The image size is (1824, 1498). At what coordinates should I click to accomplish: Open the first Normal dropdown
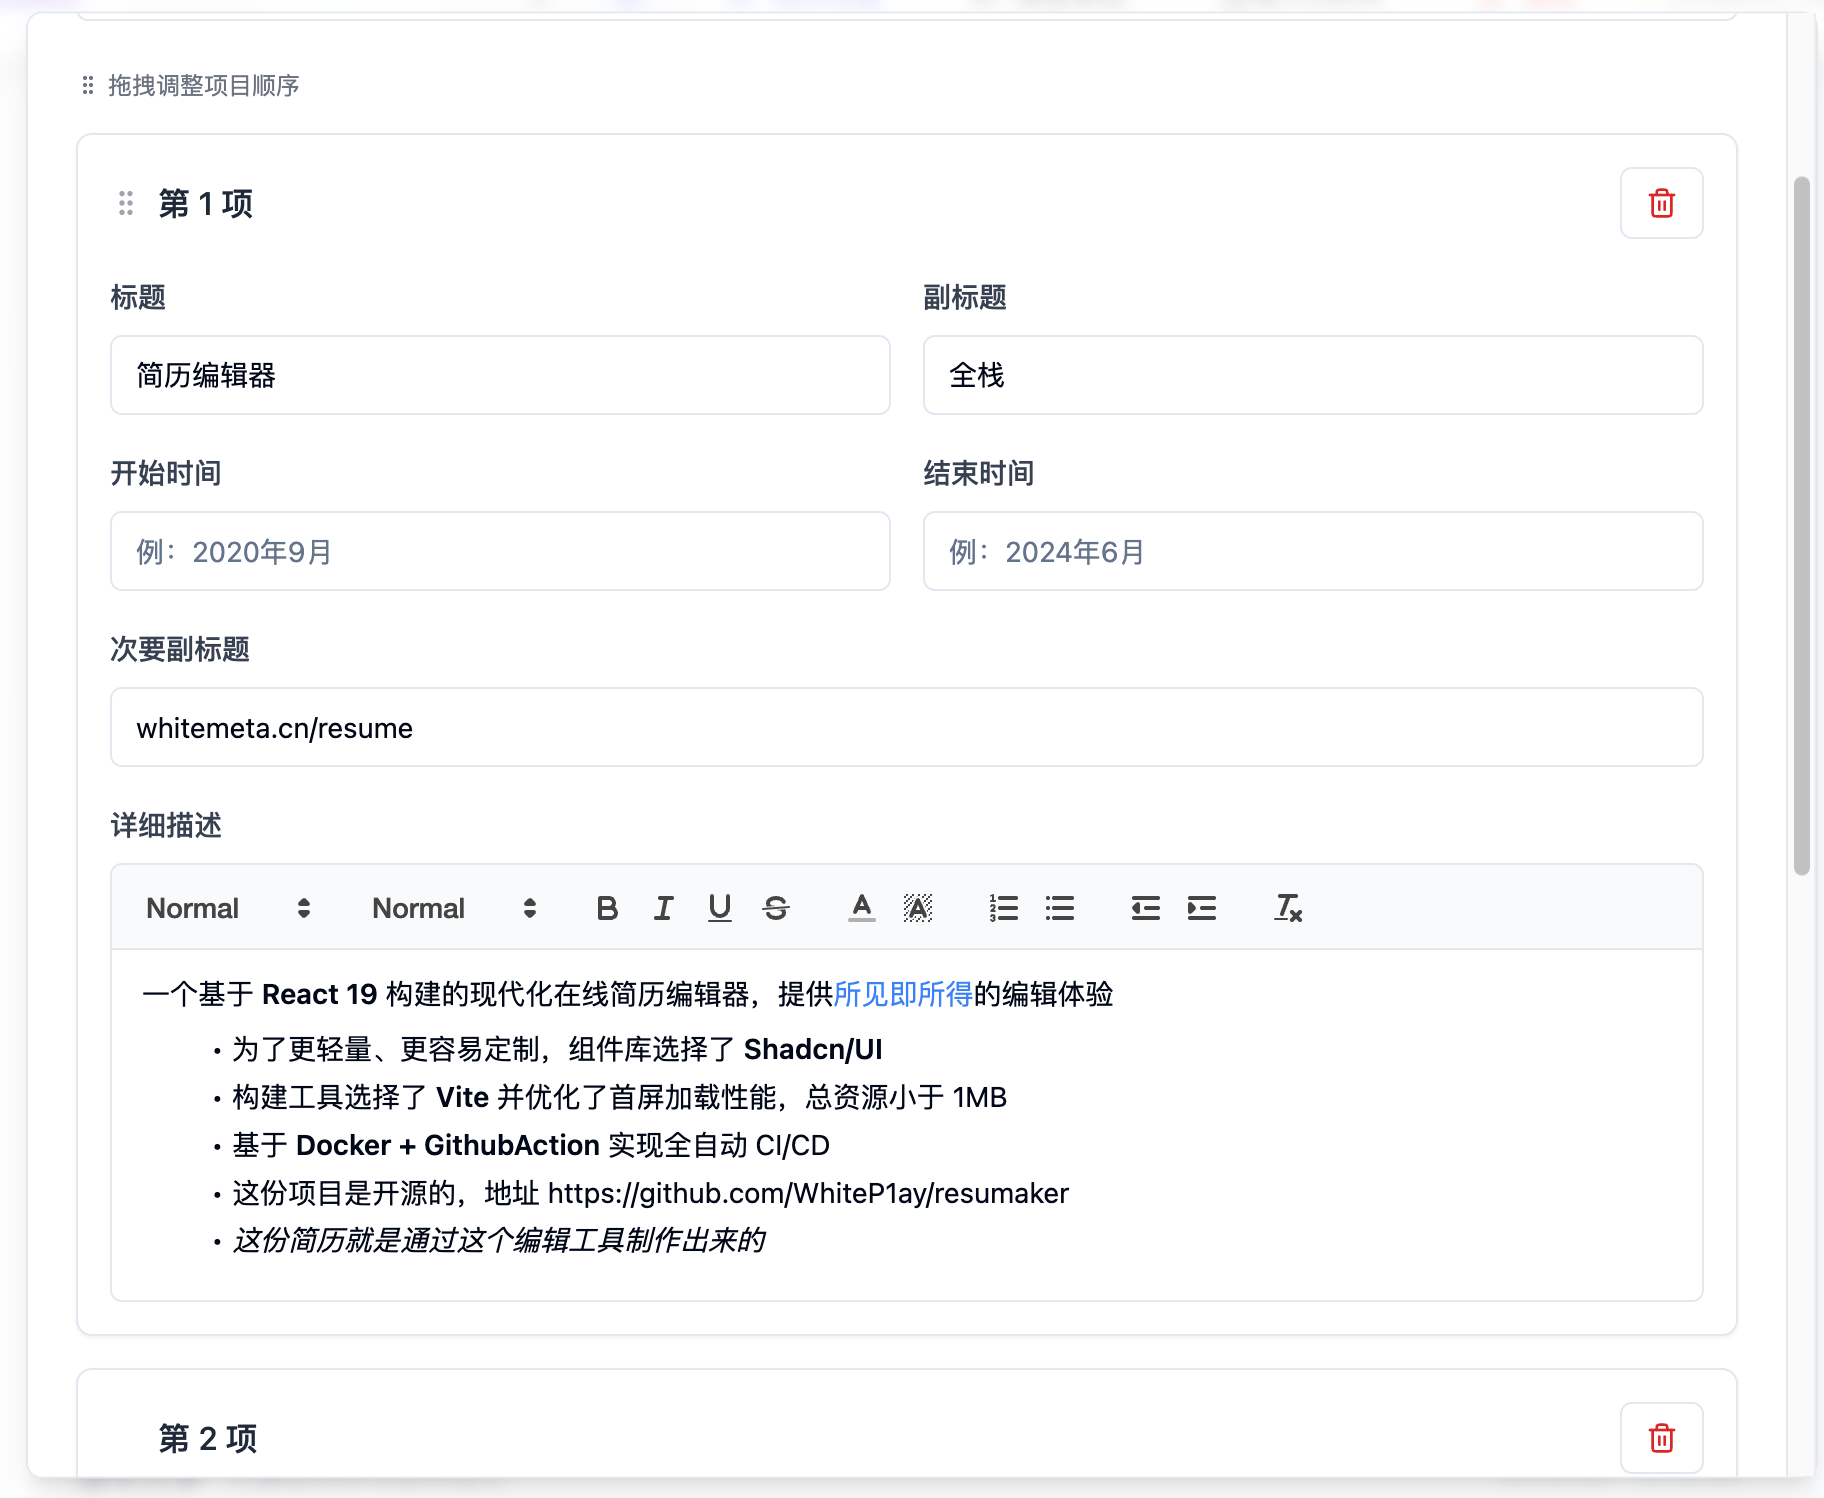coord(228,908)
